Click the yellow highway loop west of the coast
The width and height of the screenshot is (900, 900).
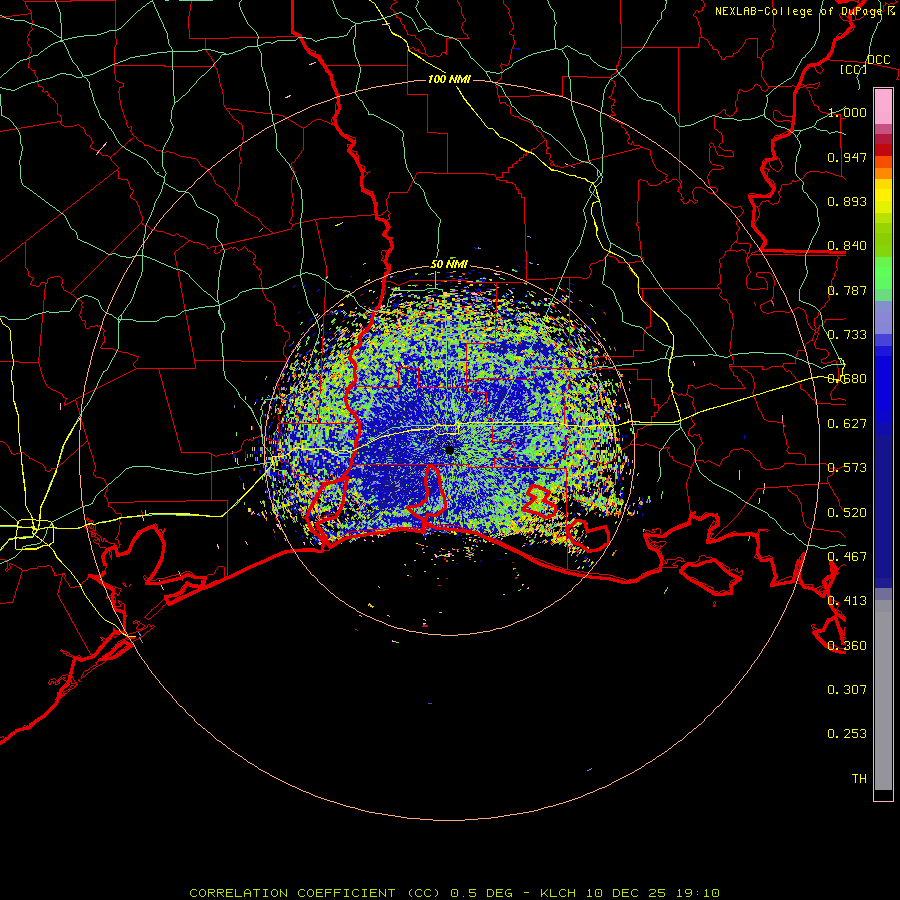click(x=34, y=533)
